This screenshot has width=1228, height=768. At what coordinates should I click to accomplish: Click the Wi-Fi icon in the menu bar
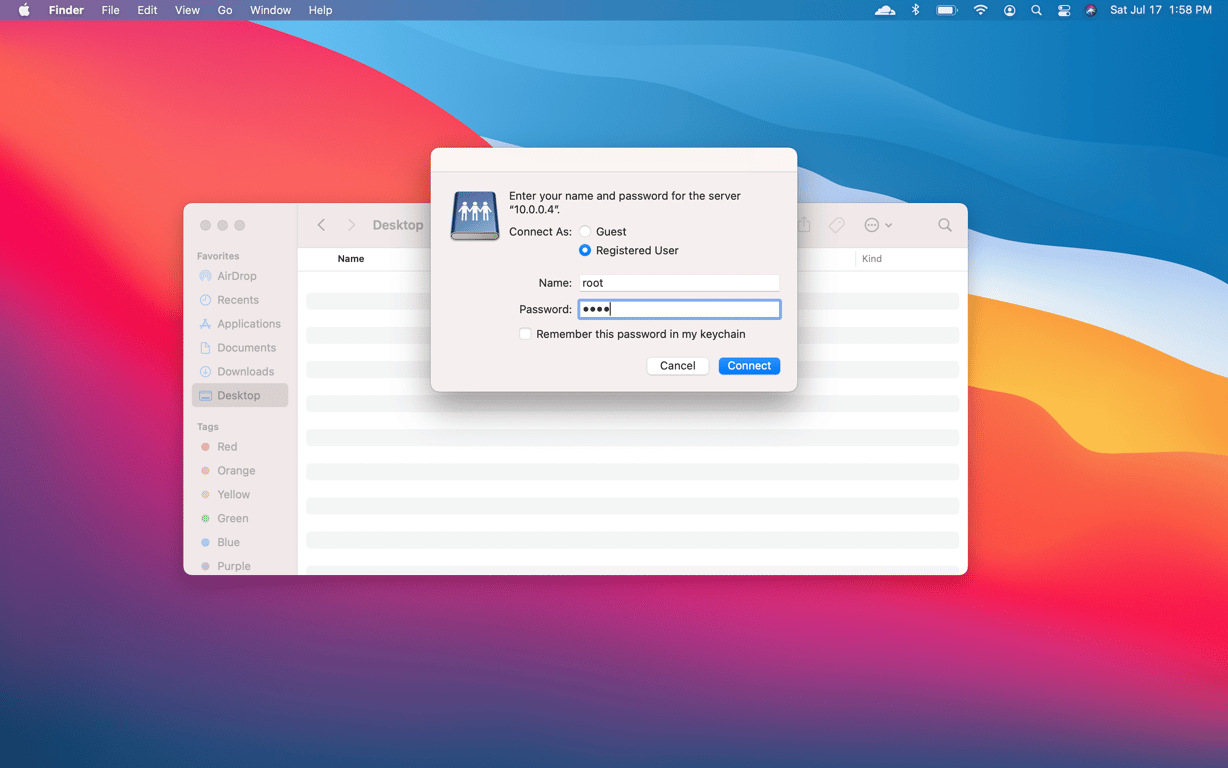click(x=979, y=10)
